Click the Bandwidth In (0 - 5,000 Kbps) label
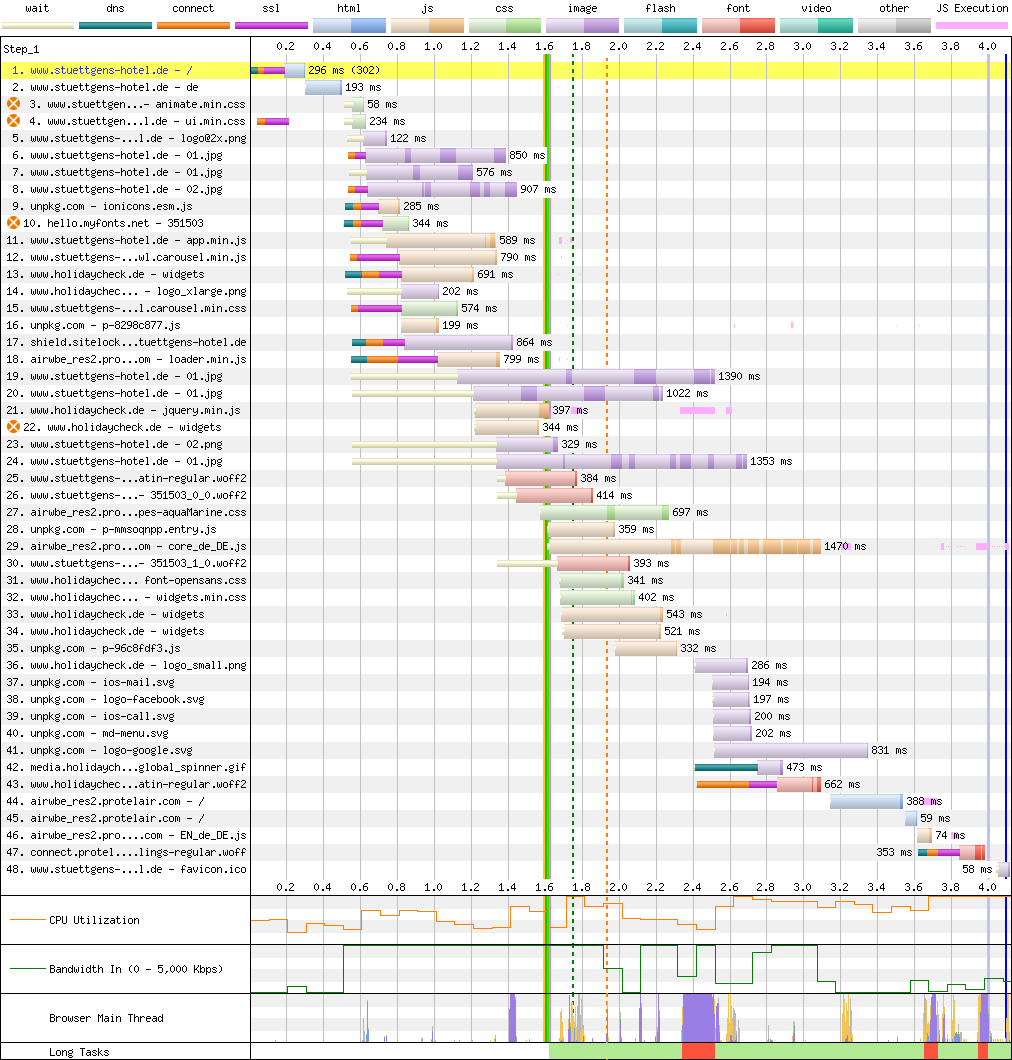This screenshot has height=1060, width=1012. coord(136,969)
